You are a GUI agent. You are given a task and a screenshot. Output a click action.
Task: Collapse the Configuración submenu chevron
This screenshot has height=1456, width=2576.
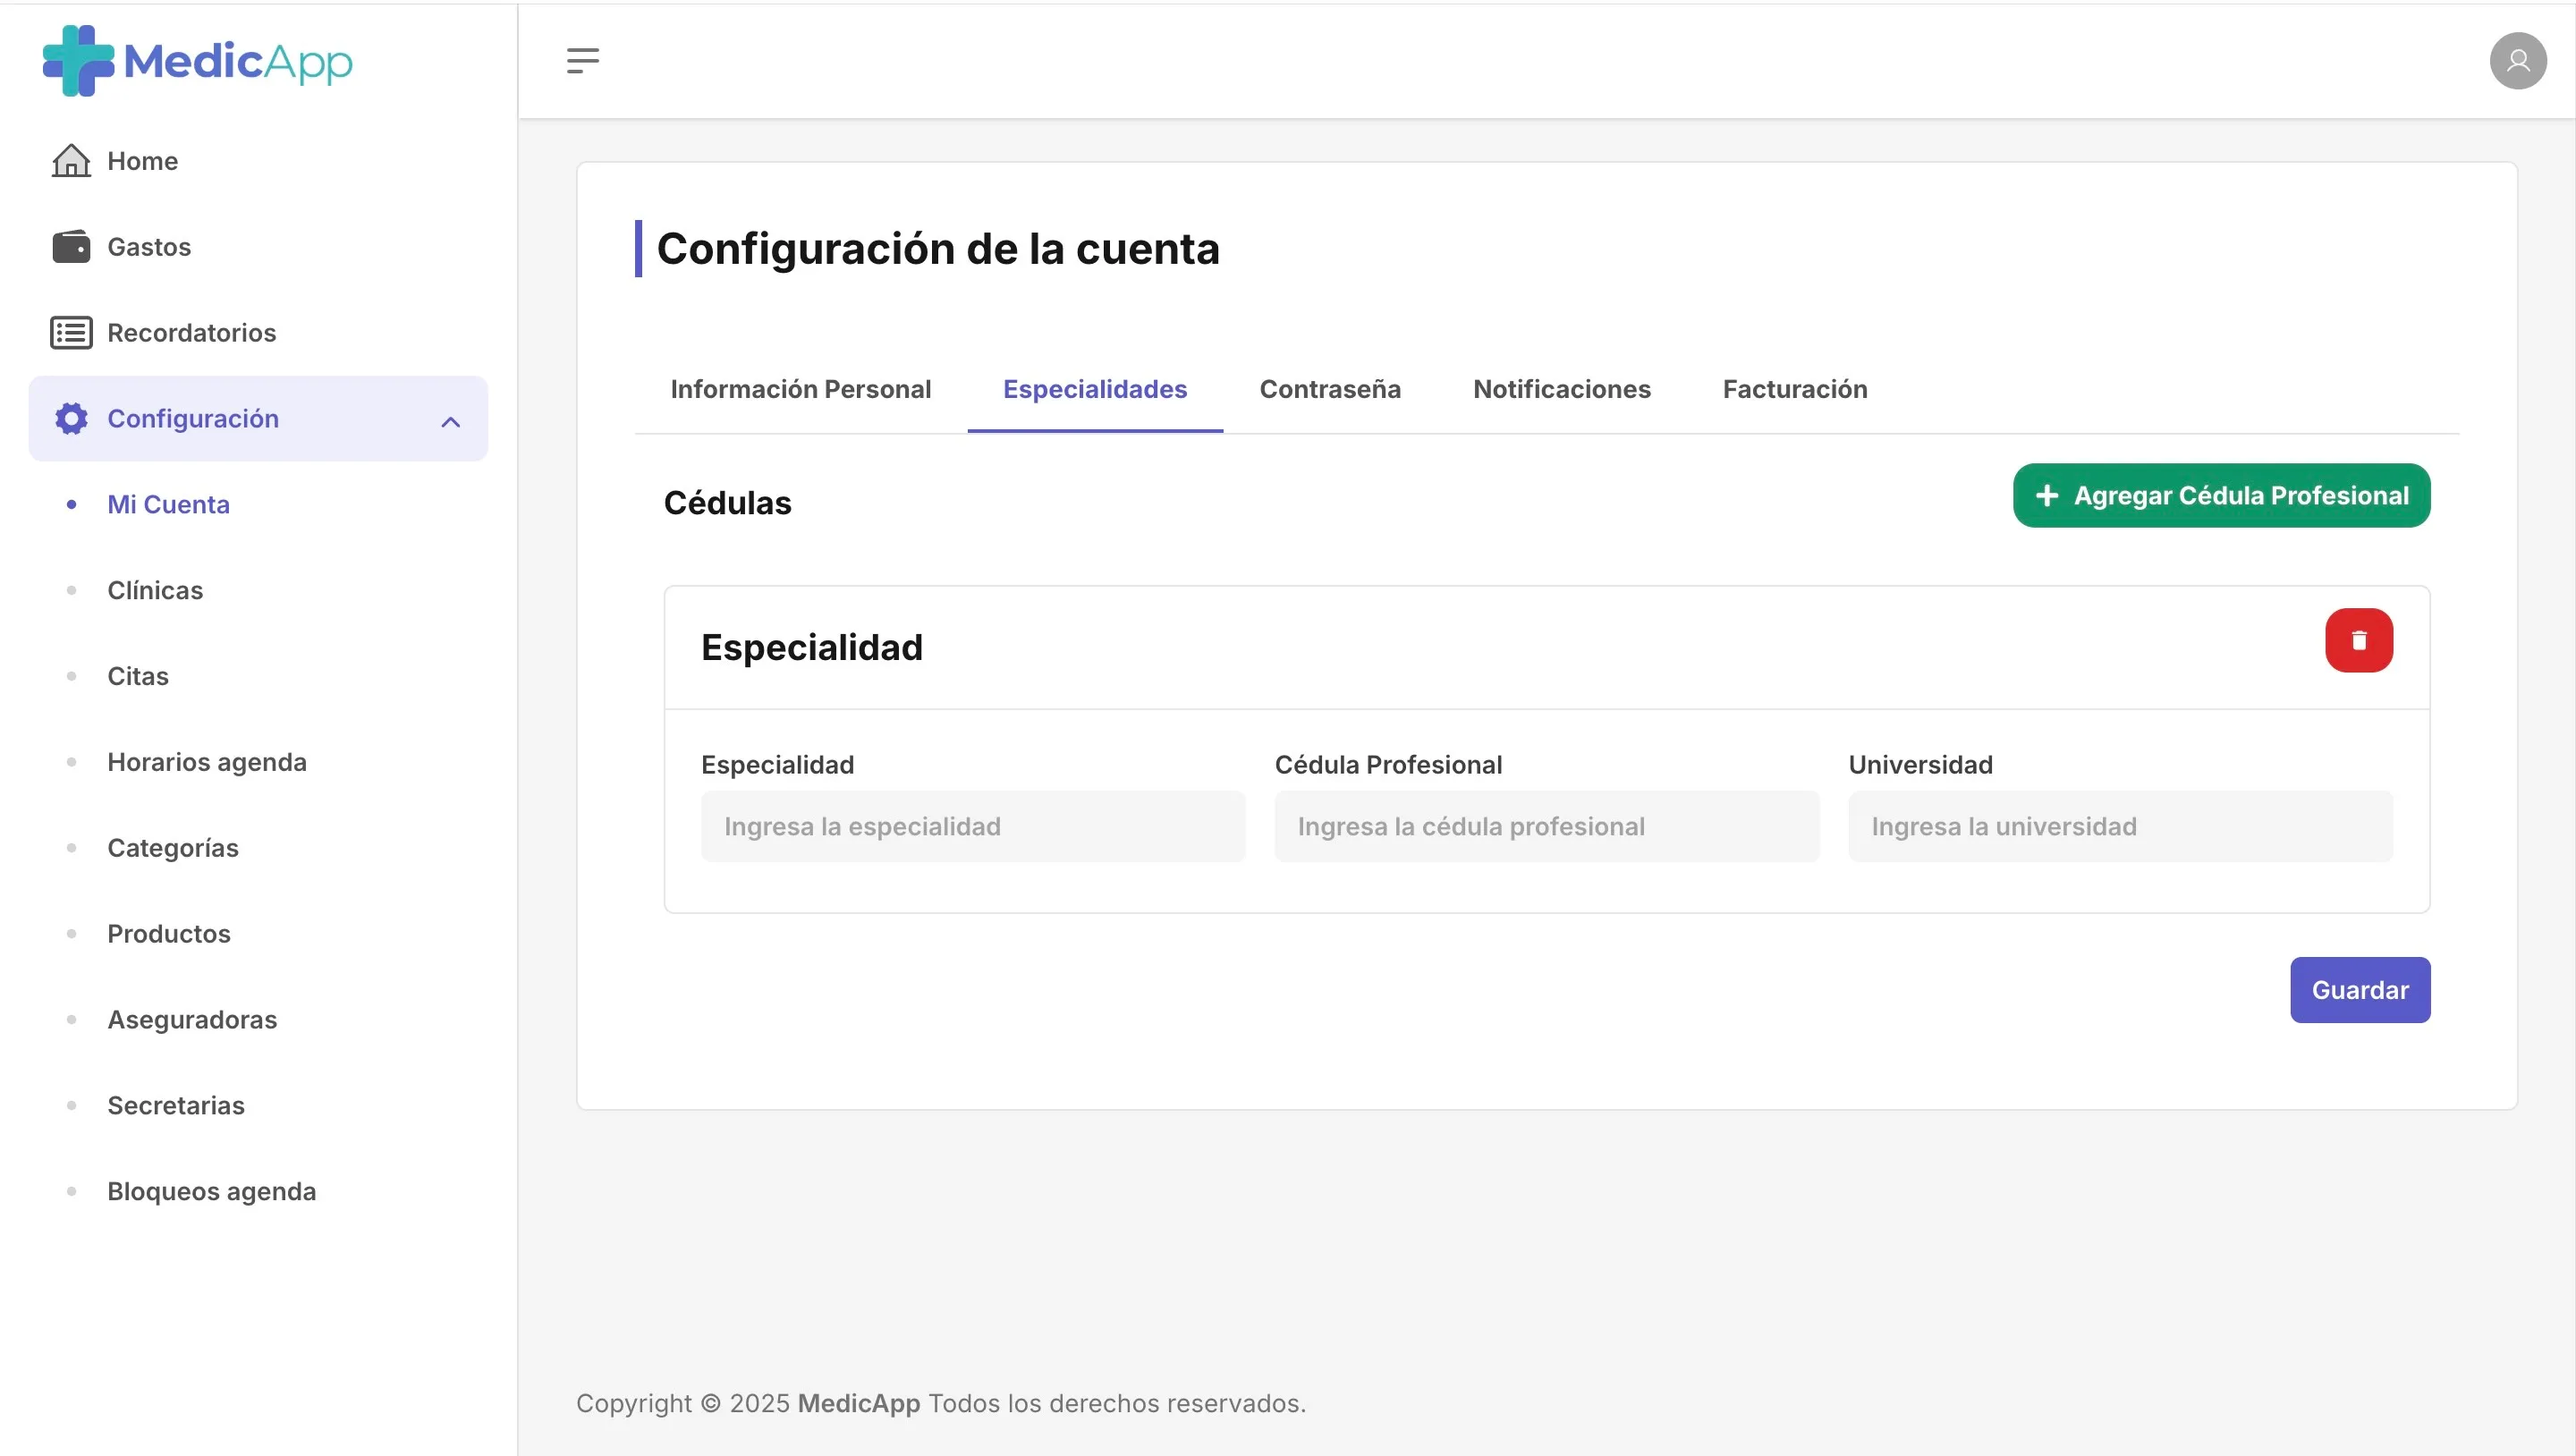pyautogui.click(x=450, y=420)
